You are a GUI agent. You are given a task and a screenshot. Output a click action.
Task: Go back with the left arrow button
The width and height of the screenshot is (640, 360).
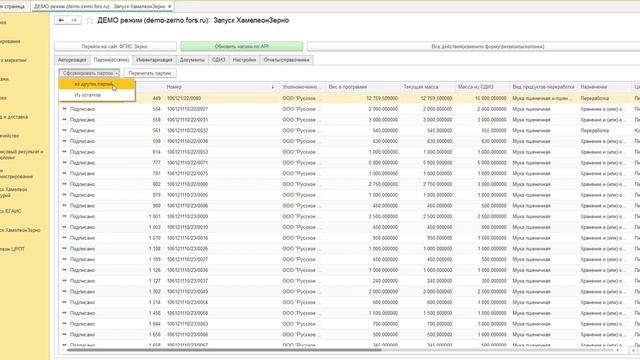(x=61, y=20)
